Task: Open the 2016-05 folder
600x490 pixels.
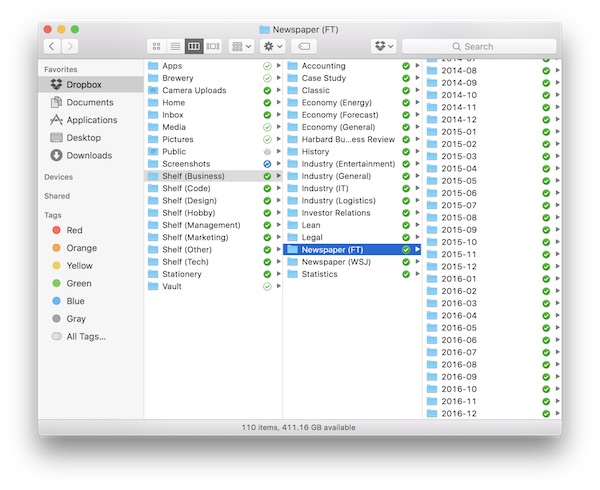Action: click(x=459, y=327)
